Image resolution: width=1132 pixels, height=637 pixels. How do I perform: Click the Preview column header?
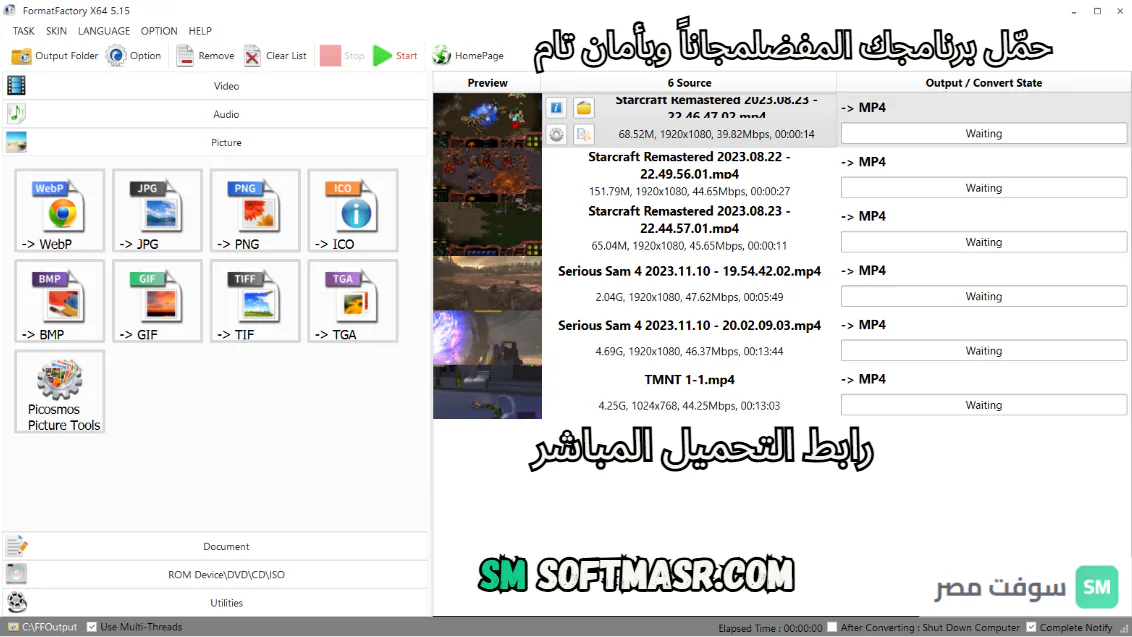(x=487, y=82)
